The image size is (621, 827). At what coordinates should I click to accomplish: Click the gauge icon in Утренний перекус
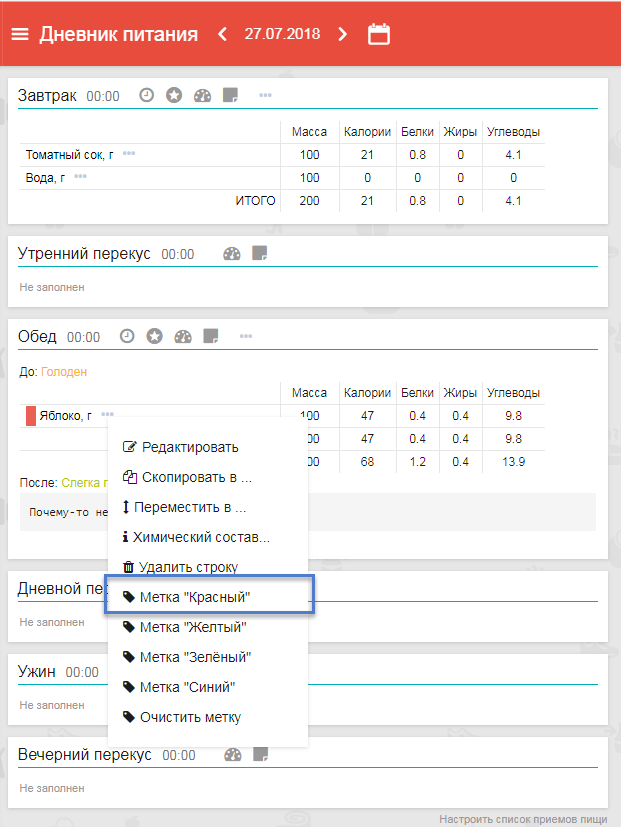[x=232, y=253]
